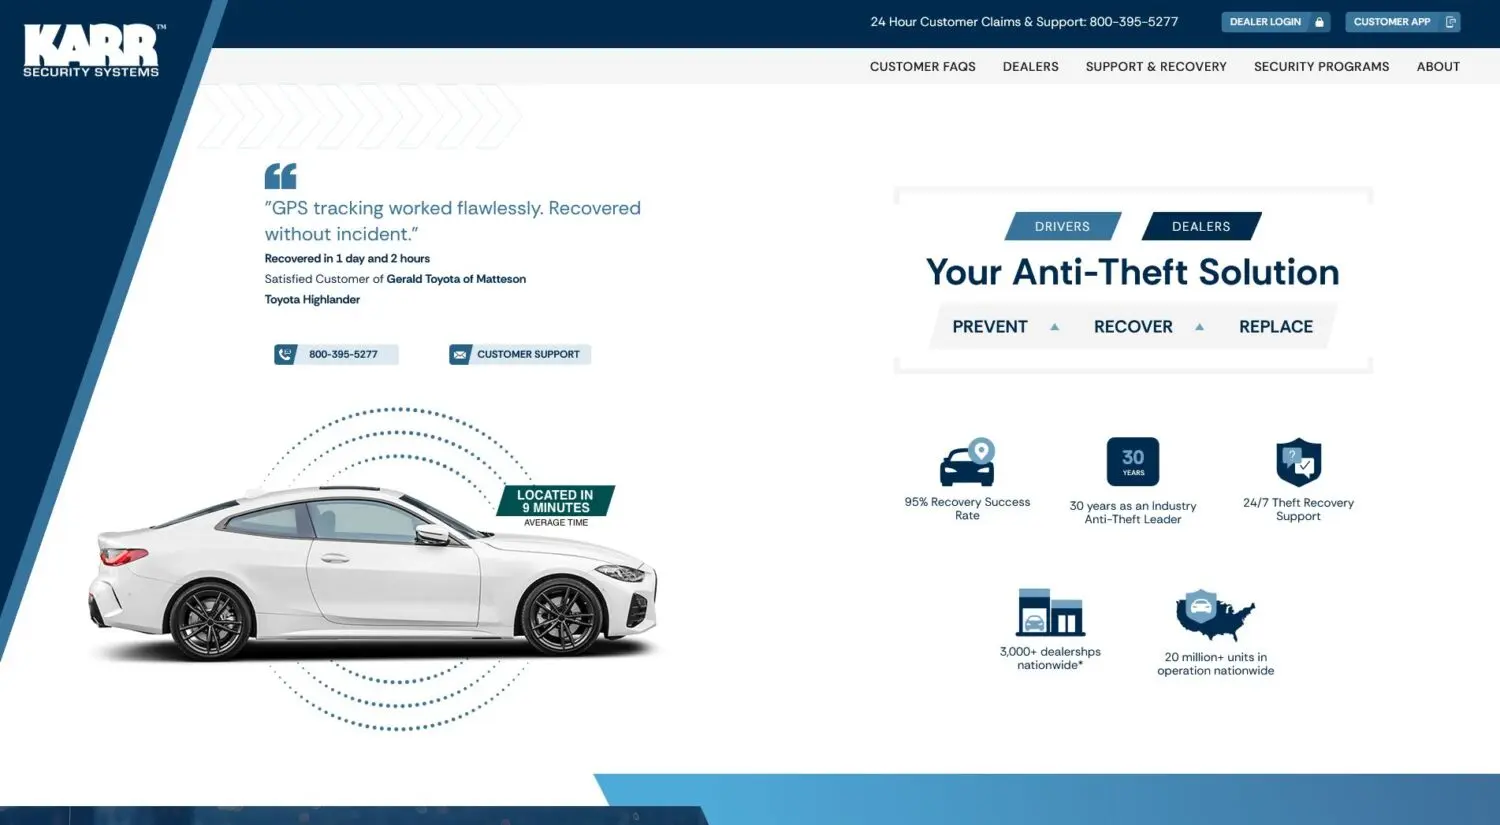Click the Dealer Login button
Screen dimensions: 1500x825
point(1276,22)
